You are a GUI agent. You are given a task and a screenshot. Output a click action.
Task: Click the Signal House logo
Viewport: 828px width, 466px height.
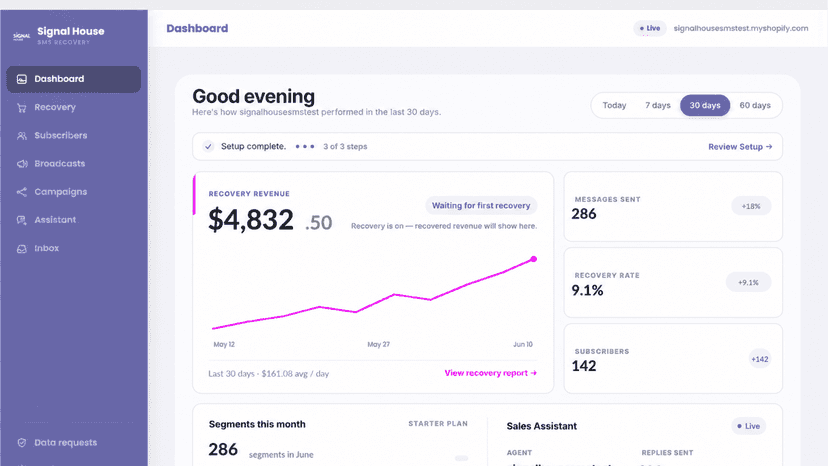(21, 36)
